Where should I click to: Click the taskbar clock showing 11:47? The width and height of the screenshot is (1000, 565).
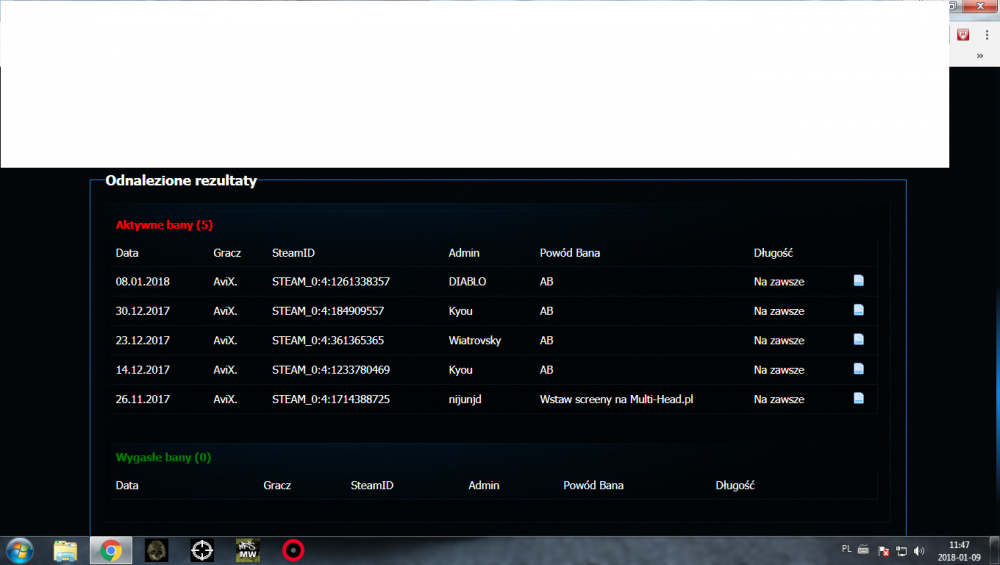pos(958,550)
